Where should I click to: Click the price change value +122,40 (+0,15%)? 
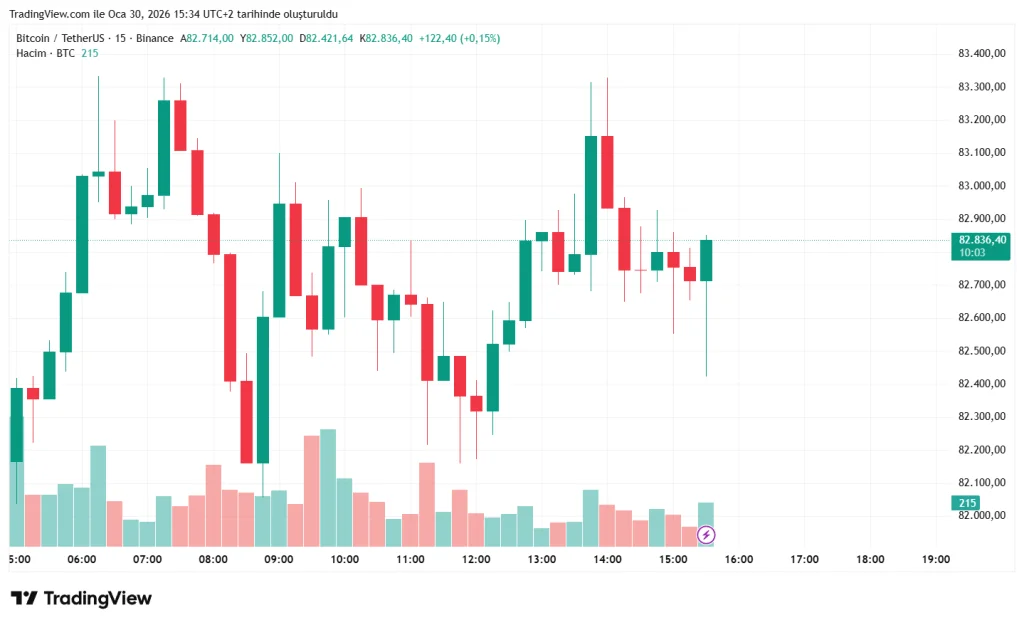click(462, 38)
